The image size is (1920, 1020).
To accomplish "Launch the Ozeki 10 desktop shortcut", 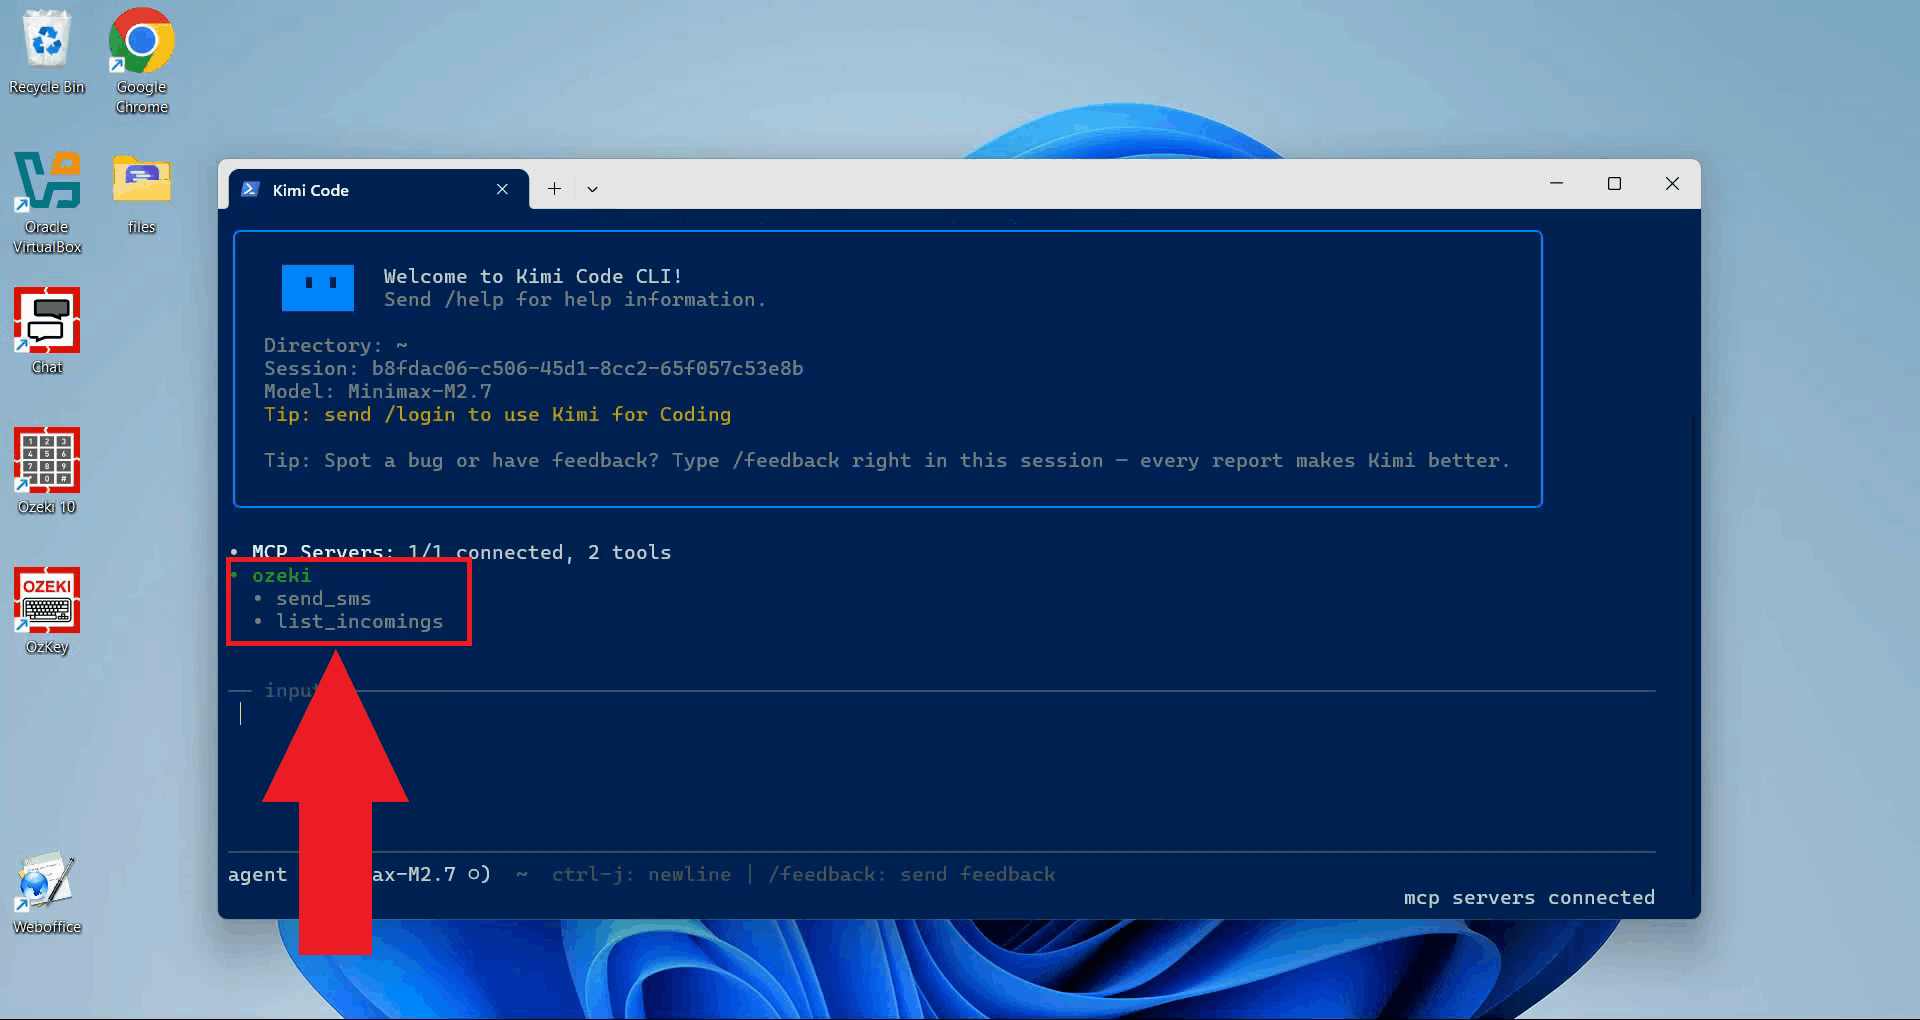I will tap(47, 471).
